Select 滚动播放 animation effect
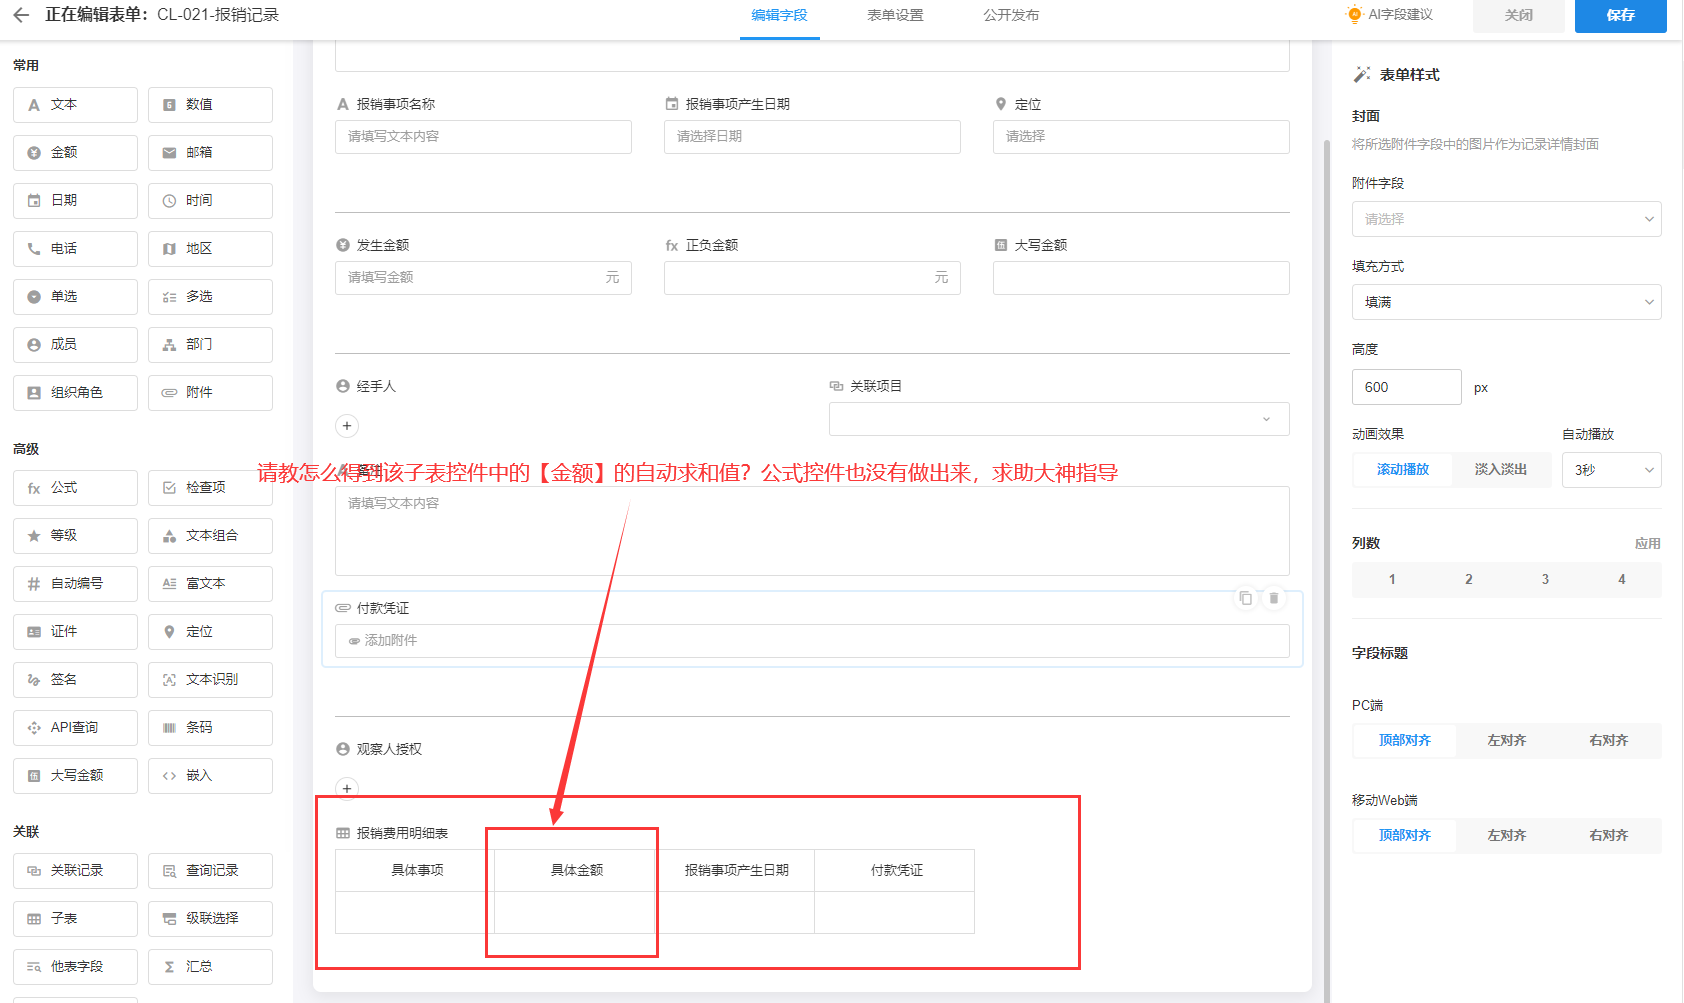 [x=1402, y=470]
